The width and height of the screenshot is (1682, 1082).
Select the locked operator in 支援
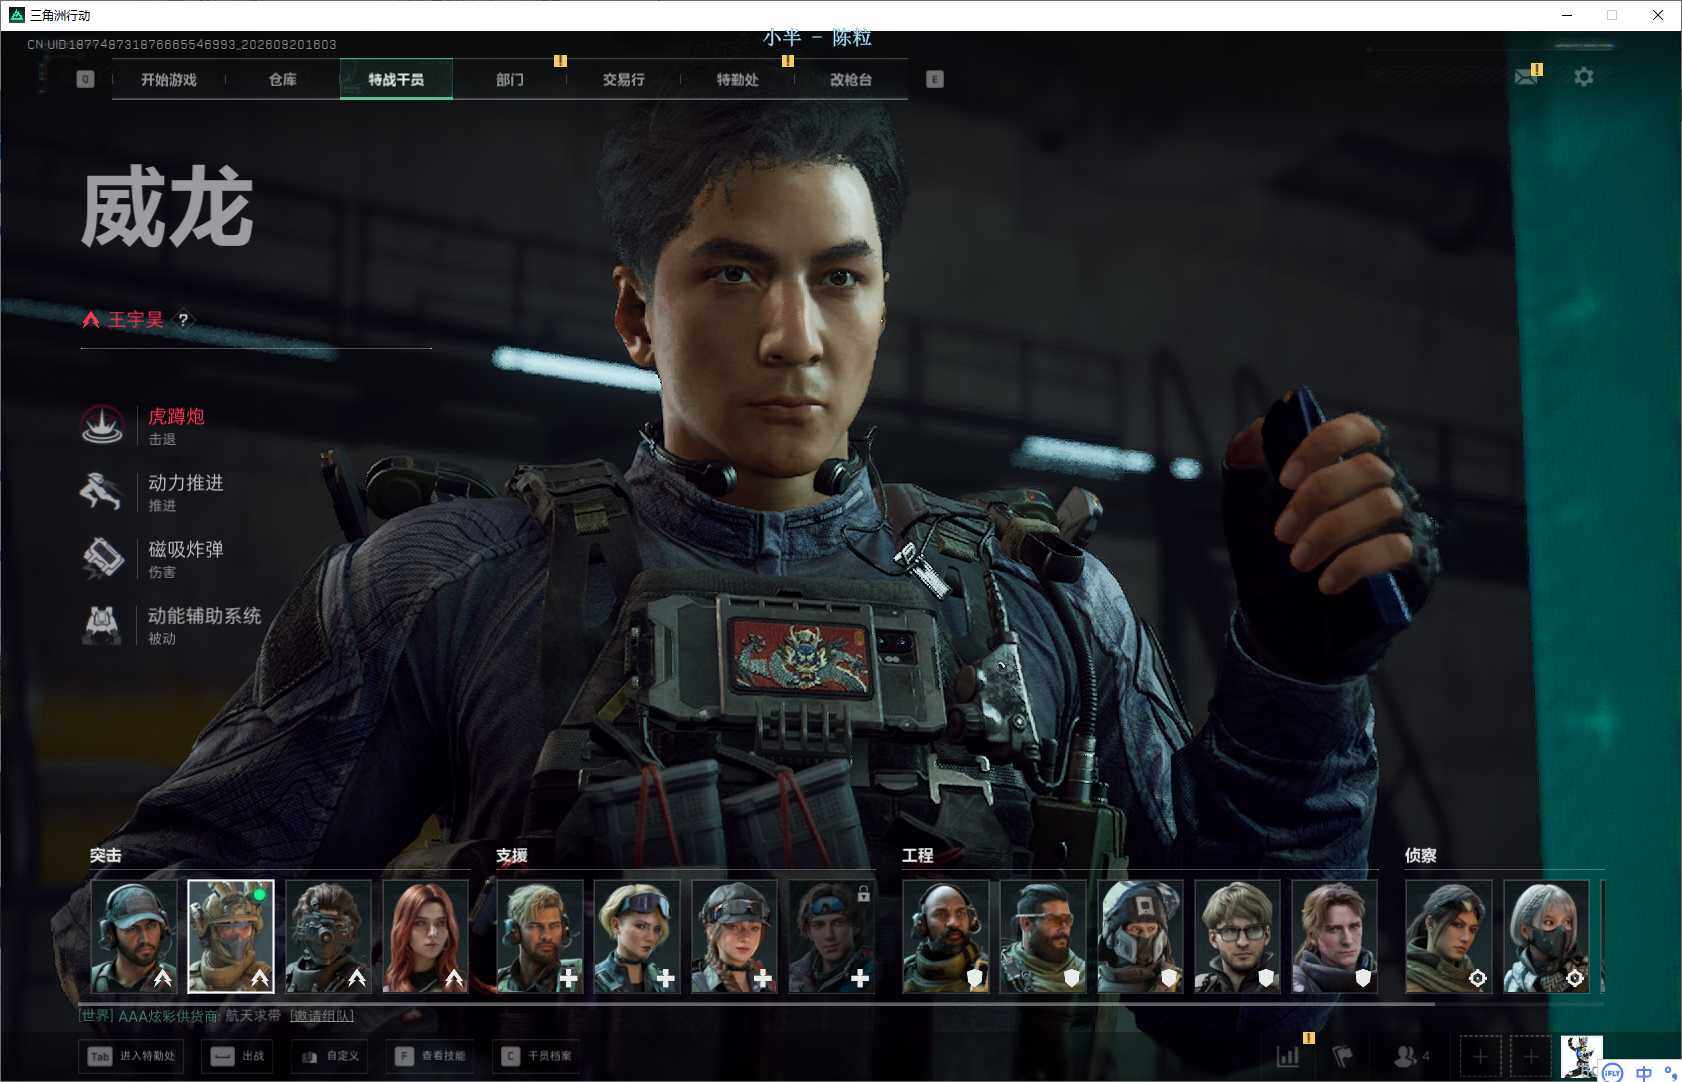tap(831, 937)
